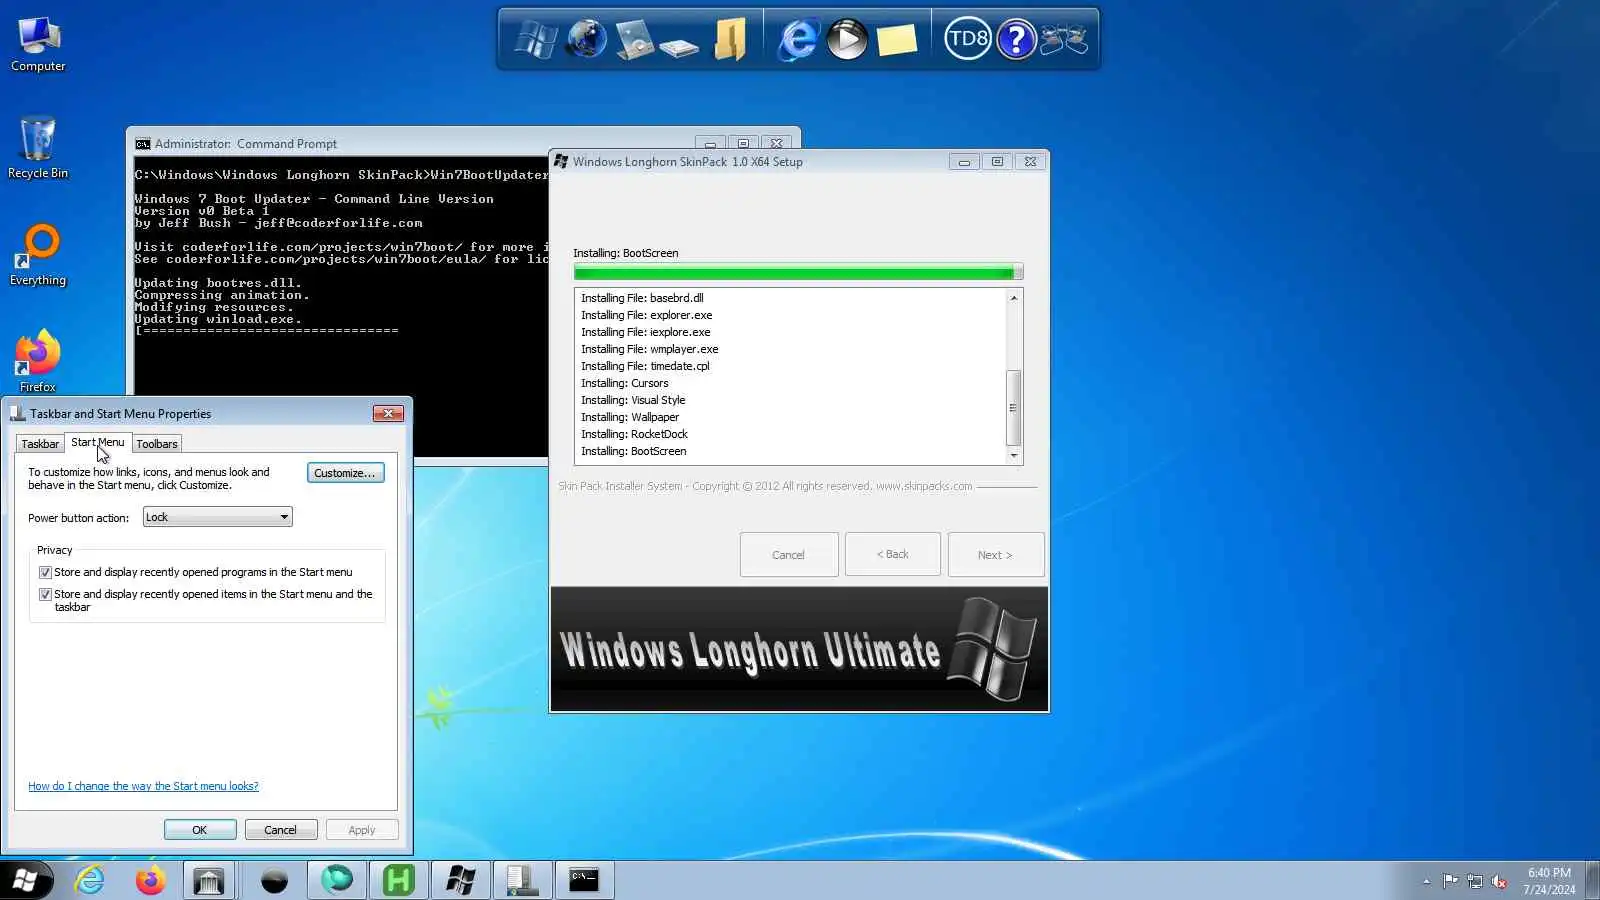Open the Start menu orb
This screenshot has width=1600, height=900.
(x=25, y=880)
